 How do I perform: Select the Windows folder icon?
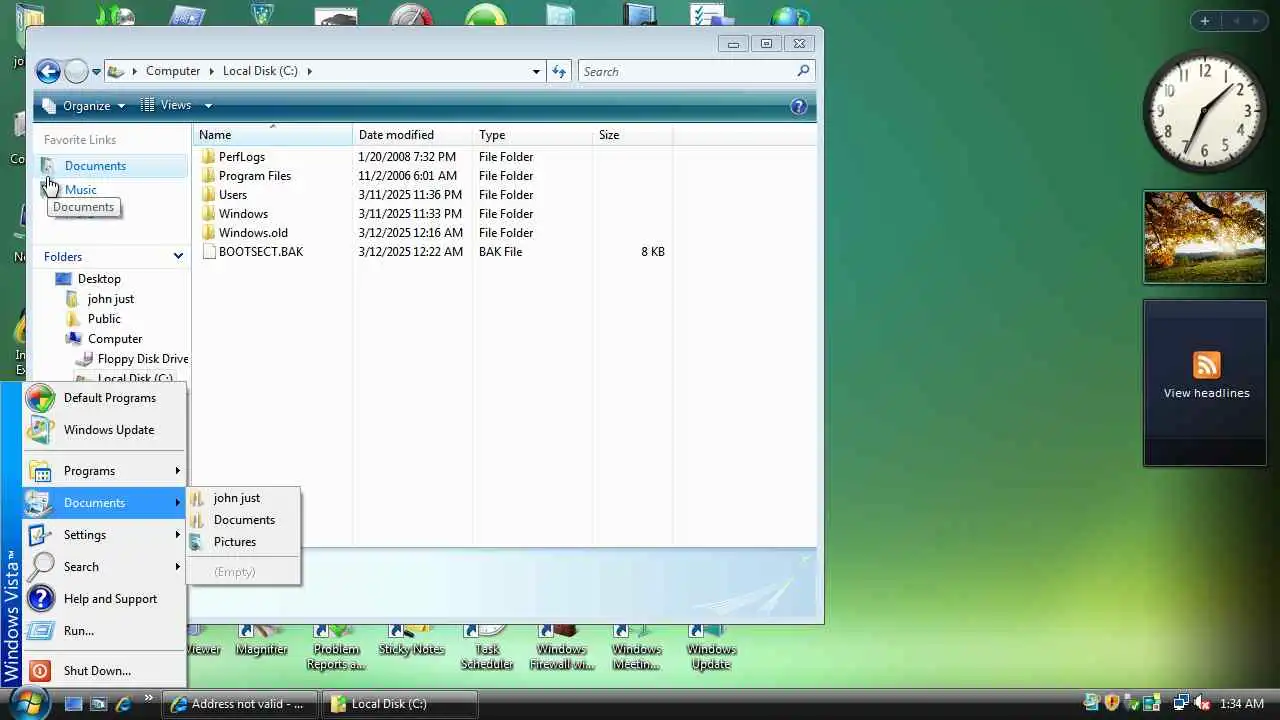click(208, 214)
